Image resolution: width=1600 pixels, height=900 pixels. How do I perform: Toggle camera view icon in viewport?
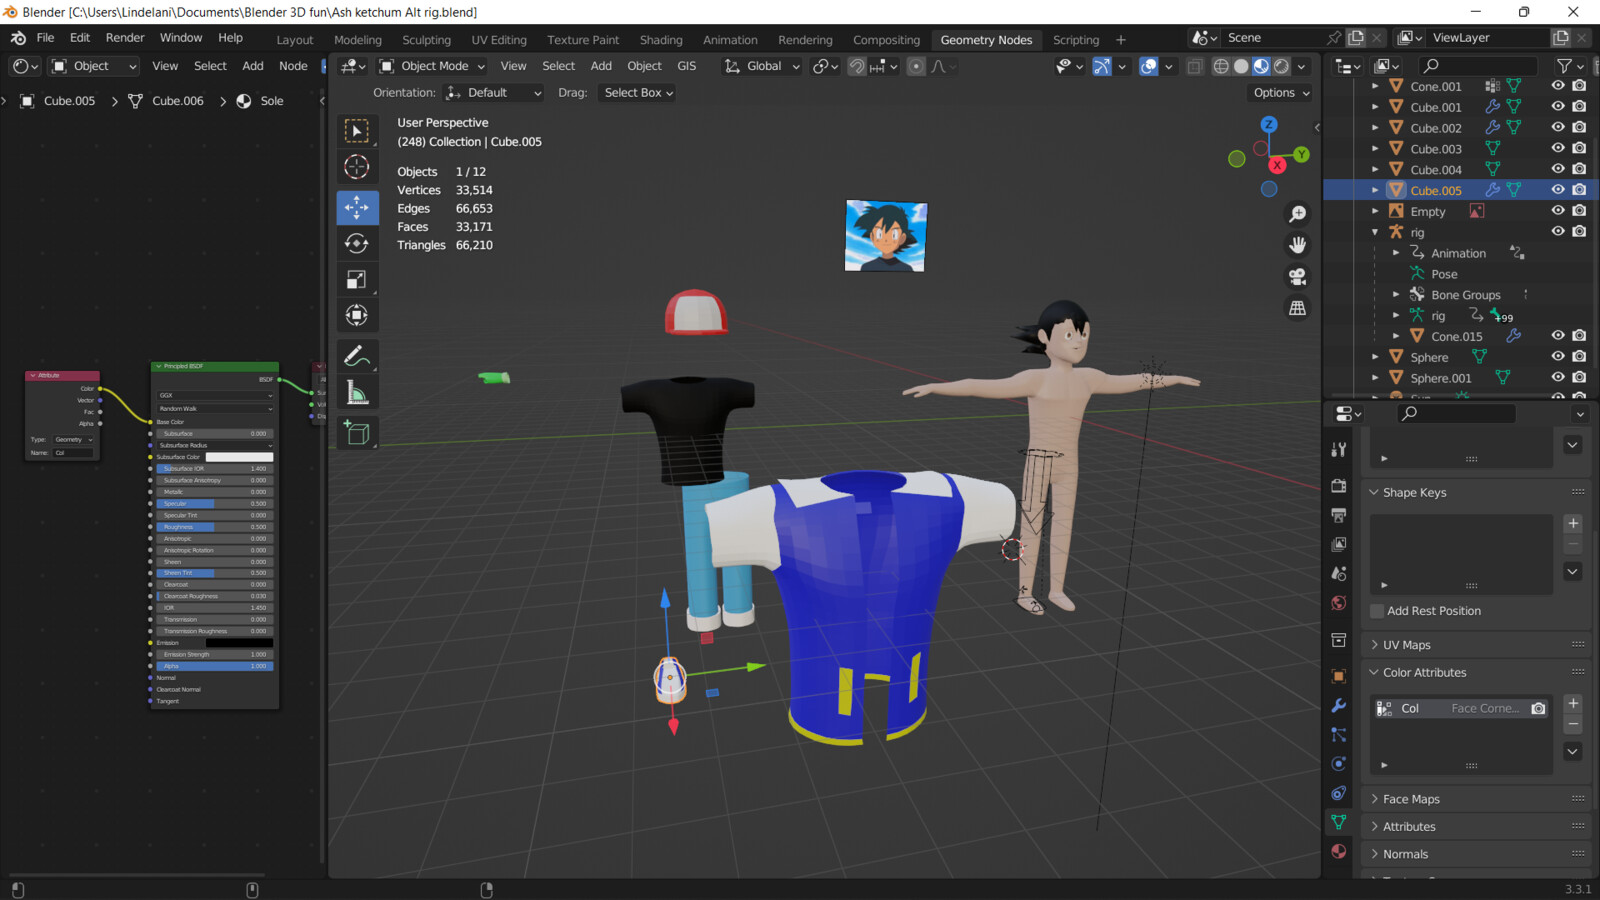pyautogui.click(x=1298, y=277)
